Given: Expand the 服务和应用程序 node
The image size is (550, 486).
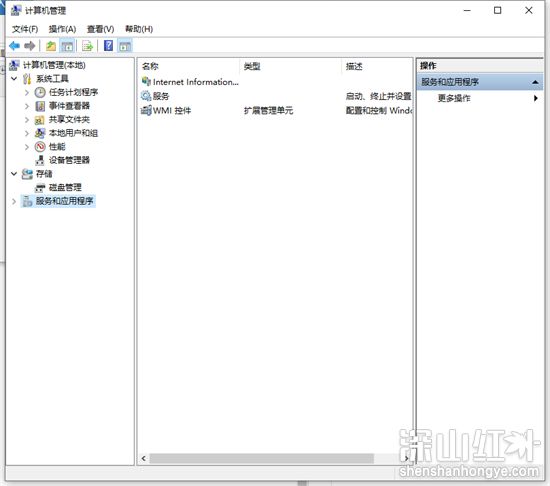Looking at the screenshot, I should (x=14, y=201).
